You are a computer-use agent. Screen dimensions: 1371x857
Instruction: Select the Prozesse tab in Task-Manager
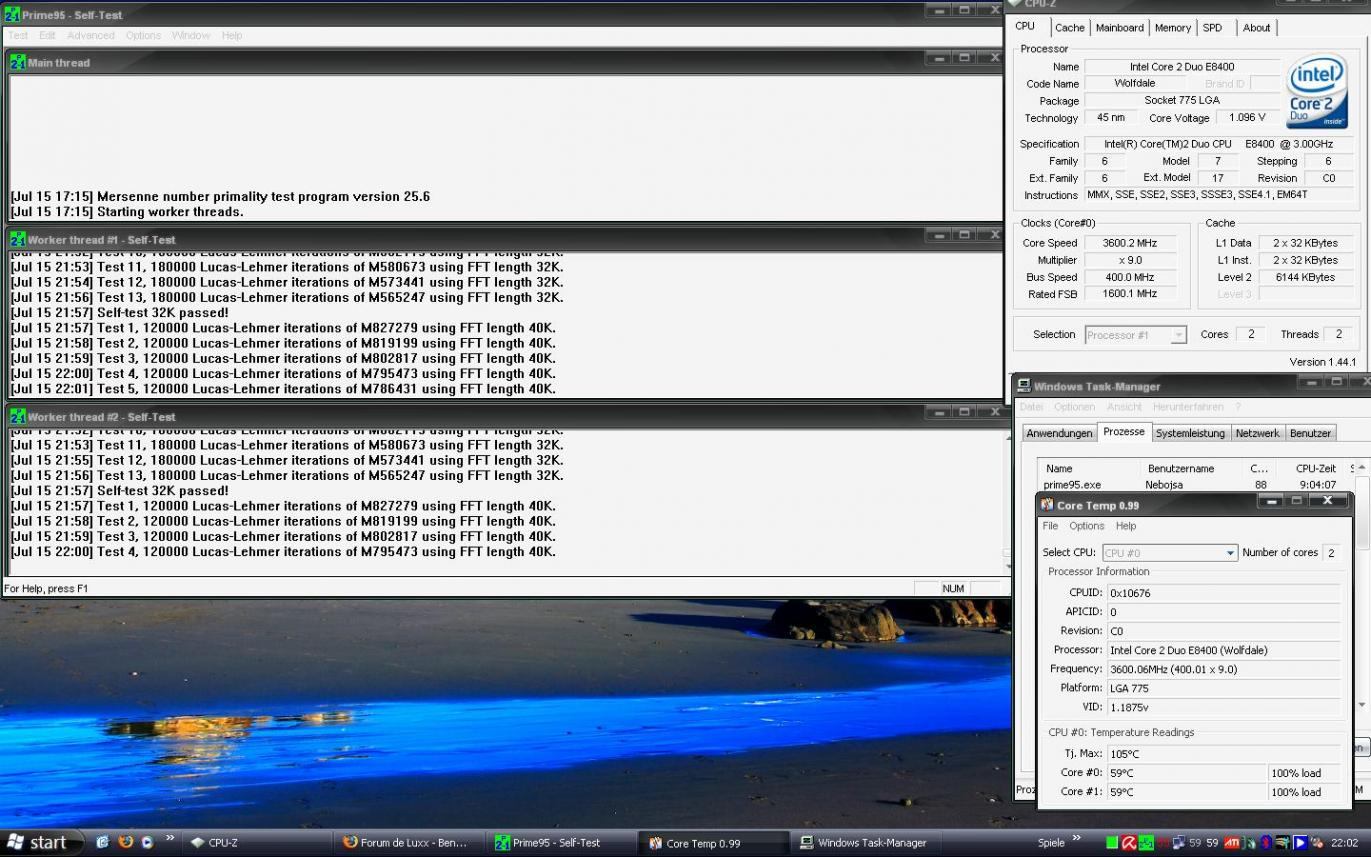pyautogui.click(x=1123, y=431)
